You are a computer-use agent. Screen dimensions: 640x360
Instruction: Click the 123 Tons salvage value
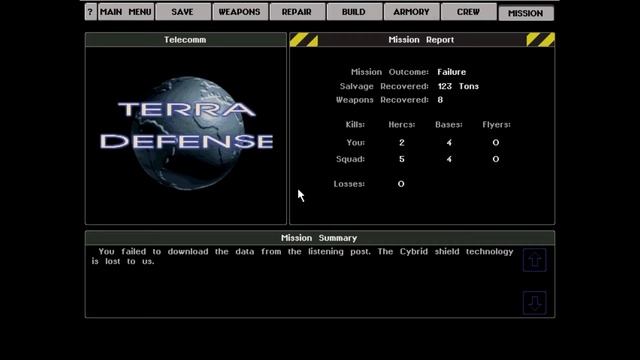tap(458, 86)
